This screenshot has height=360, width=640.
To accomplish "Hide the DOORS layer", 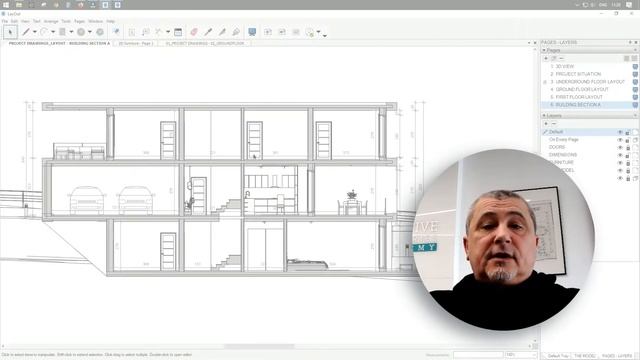I will [620, 147].
